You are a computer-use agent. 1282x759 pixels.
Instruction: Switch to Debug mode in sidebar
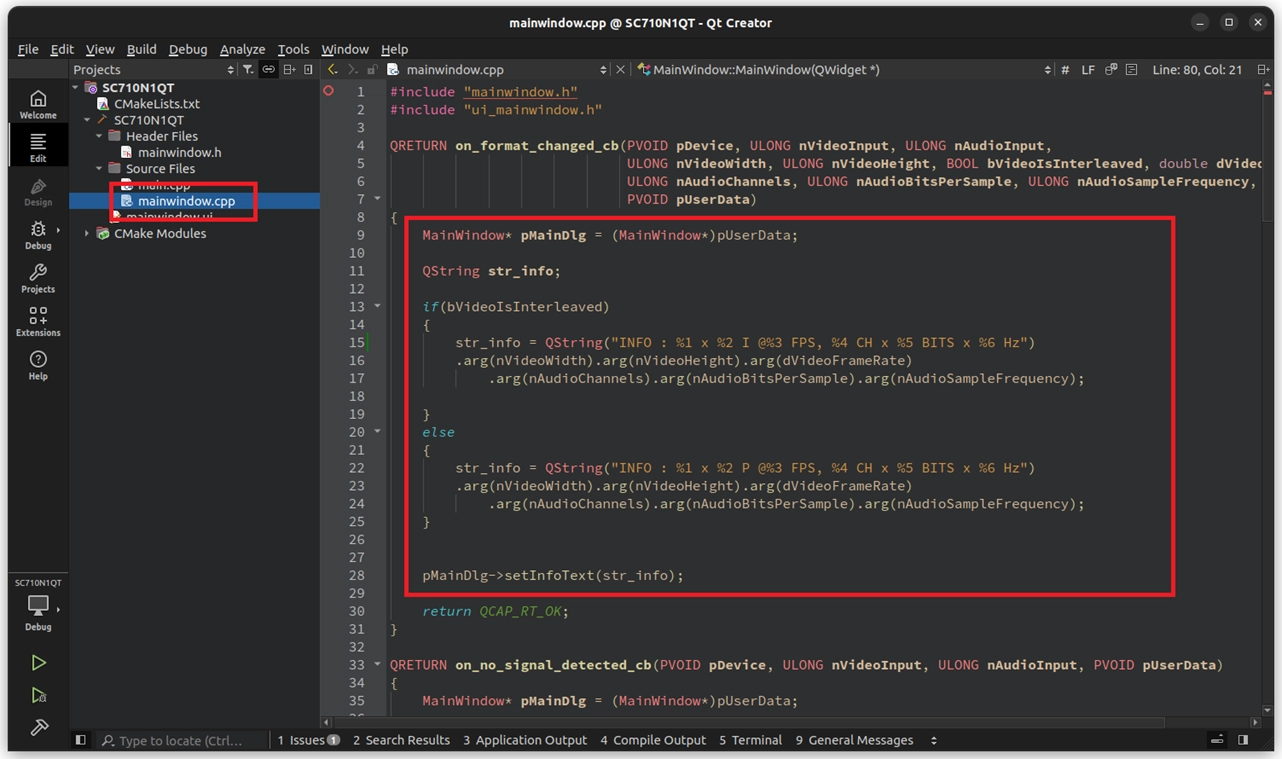[x=38, y=235]
